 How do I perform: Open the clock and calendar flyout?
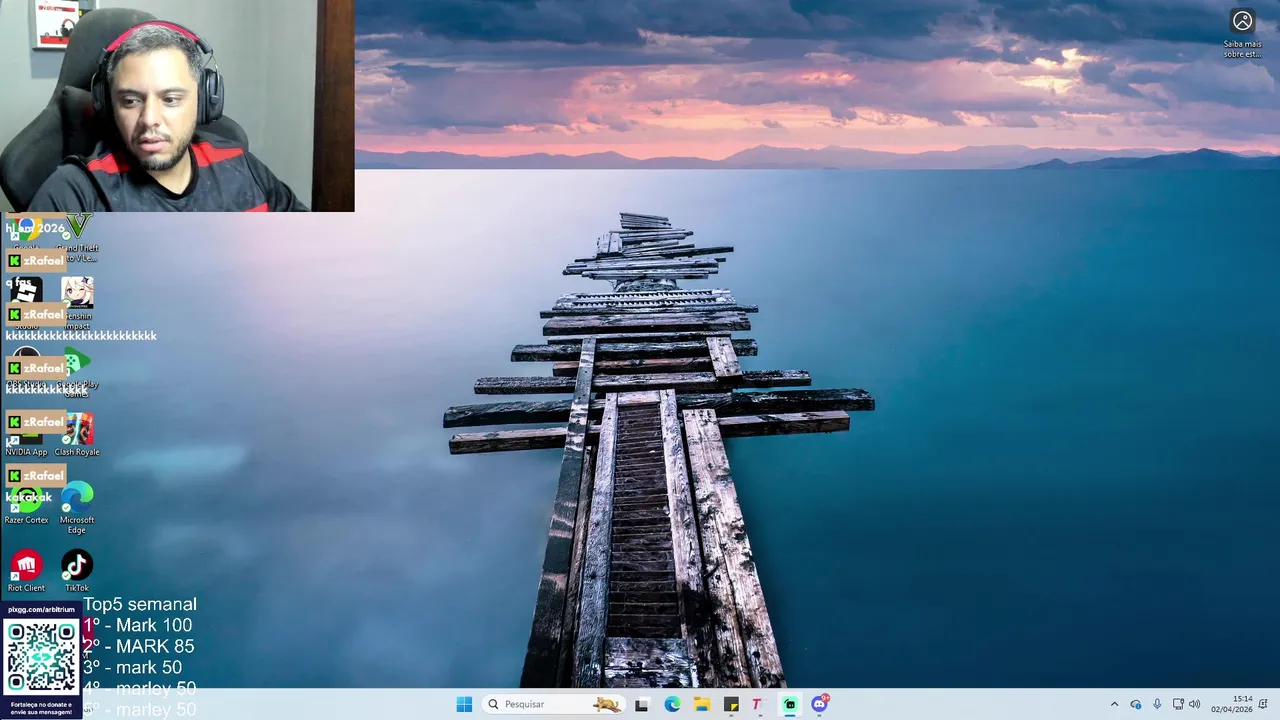[x=1232, y=704]
